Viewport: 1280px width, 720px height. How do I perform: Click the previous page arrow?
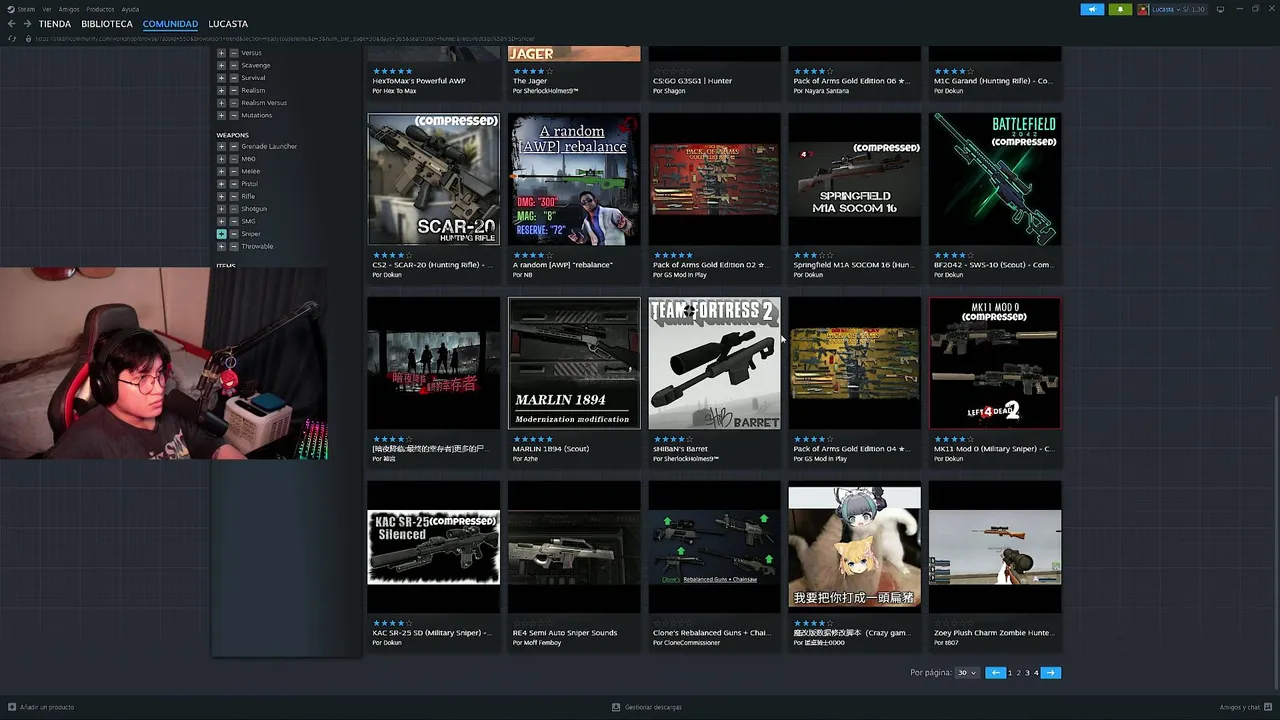pyautogui.click(x=995, y=673)
